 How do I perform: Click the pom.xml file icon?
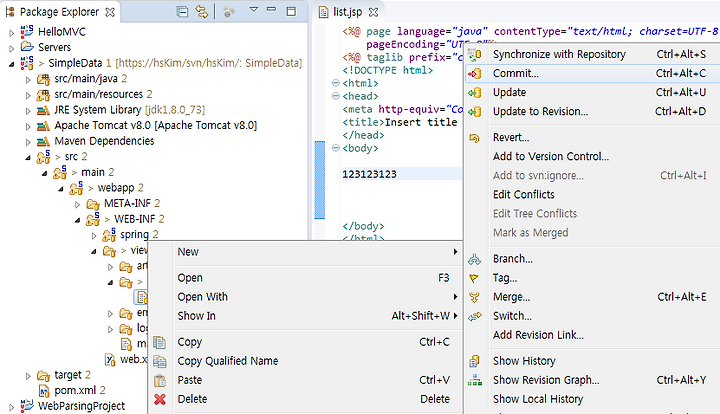pyautogui.click(x=44, y=391)
